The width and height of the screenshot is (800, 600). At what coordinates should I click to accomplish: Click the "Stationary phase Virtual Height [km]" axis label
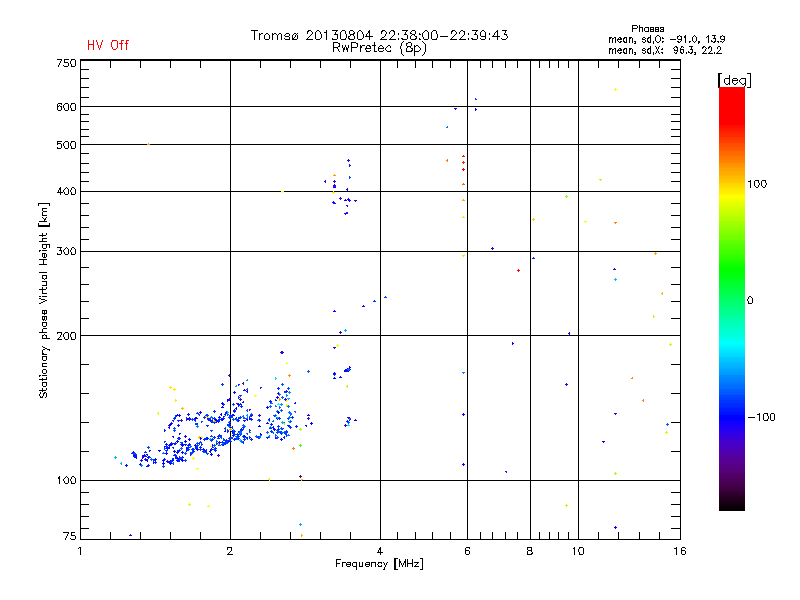tap(43, 300)
